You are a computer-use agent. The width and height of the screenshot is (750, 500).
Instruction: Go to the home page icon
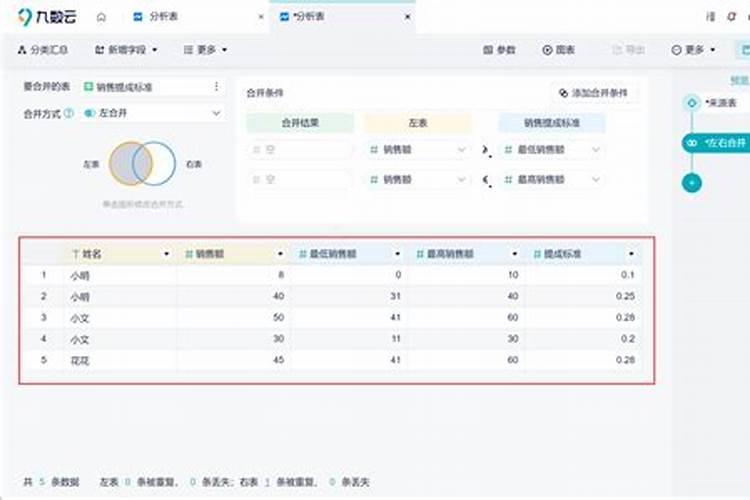[101, 17]
